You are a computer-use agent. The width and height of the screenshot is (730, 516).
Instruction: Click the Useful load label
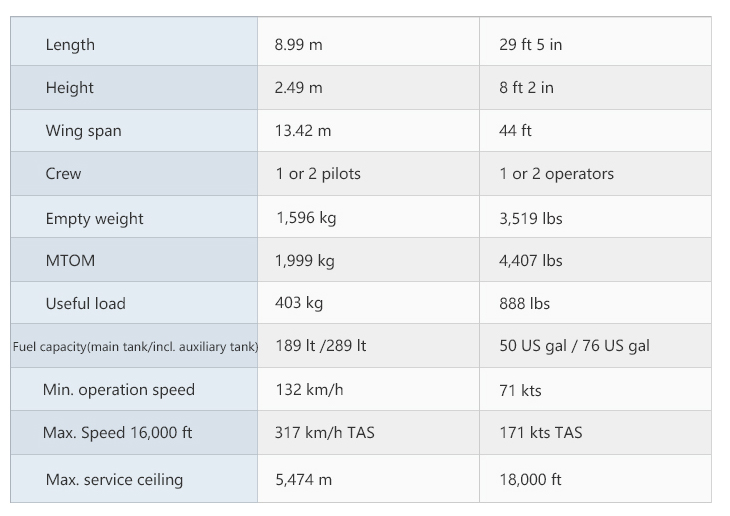pyautogui.click(x=85, y=304)
